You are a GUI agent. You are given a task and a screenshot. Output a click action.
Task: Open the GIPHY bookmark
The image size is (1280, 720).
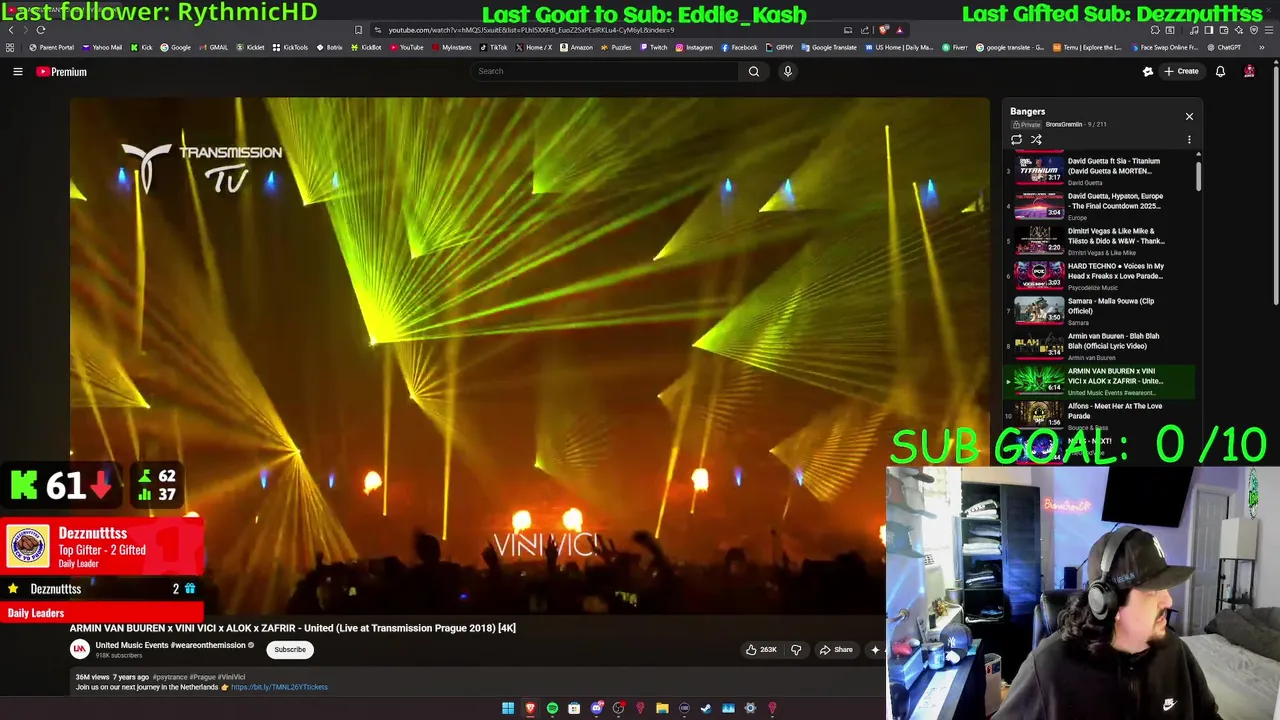click(x=779, y=47)
